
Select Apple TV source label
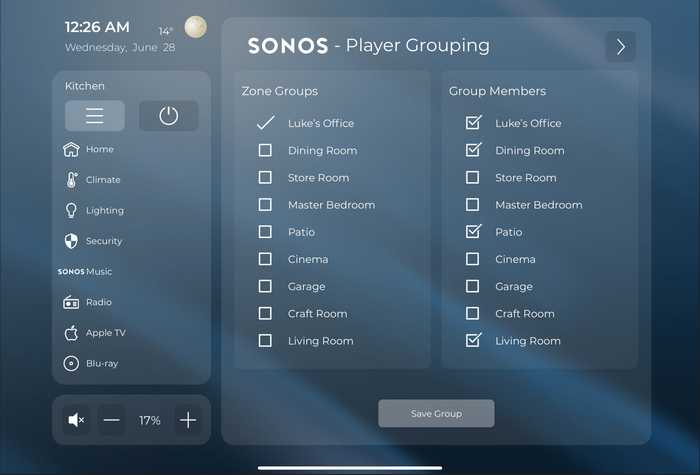pos(106,333)
